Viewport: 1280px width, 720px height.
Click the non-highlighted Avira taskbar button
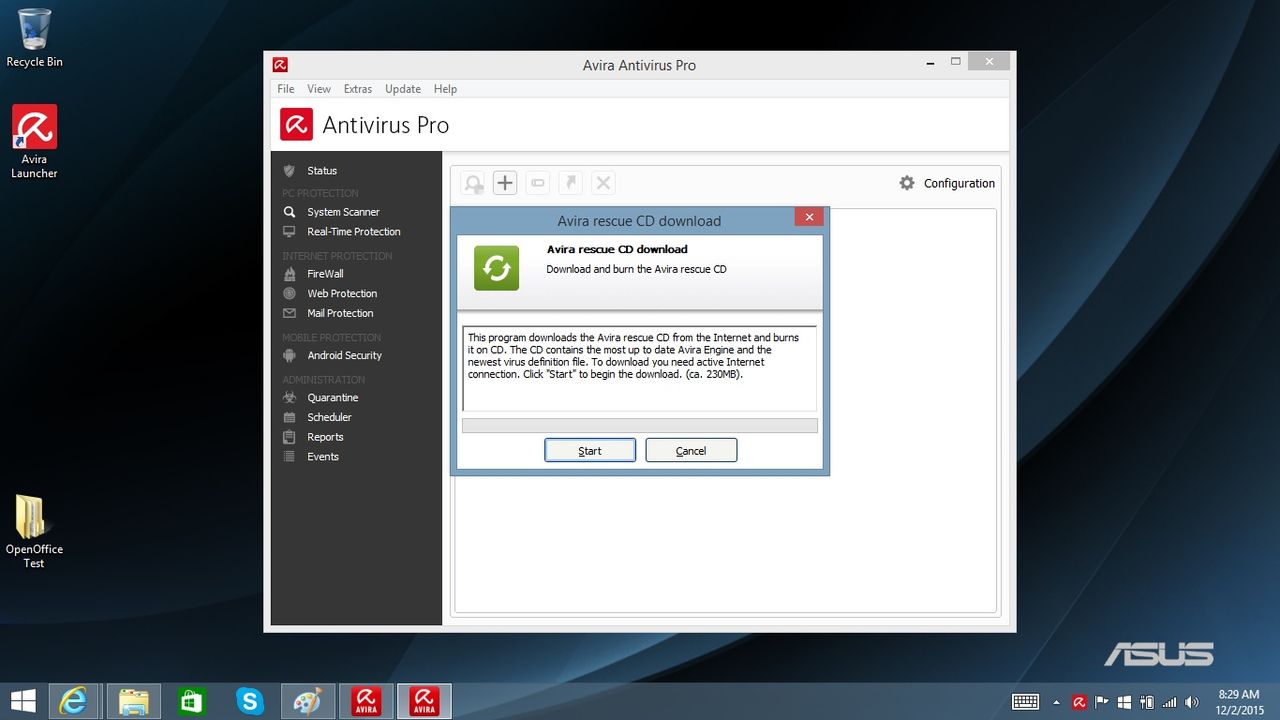click(x=366, y=701)
